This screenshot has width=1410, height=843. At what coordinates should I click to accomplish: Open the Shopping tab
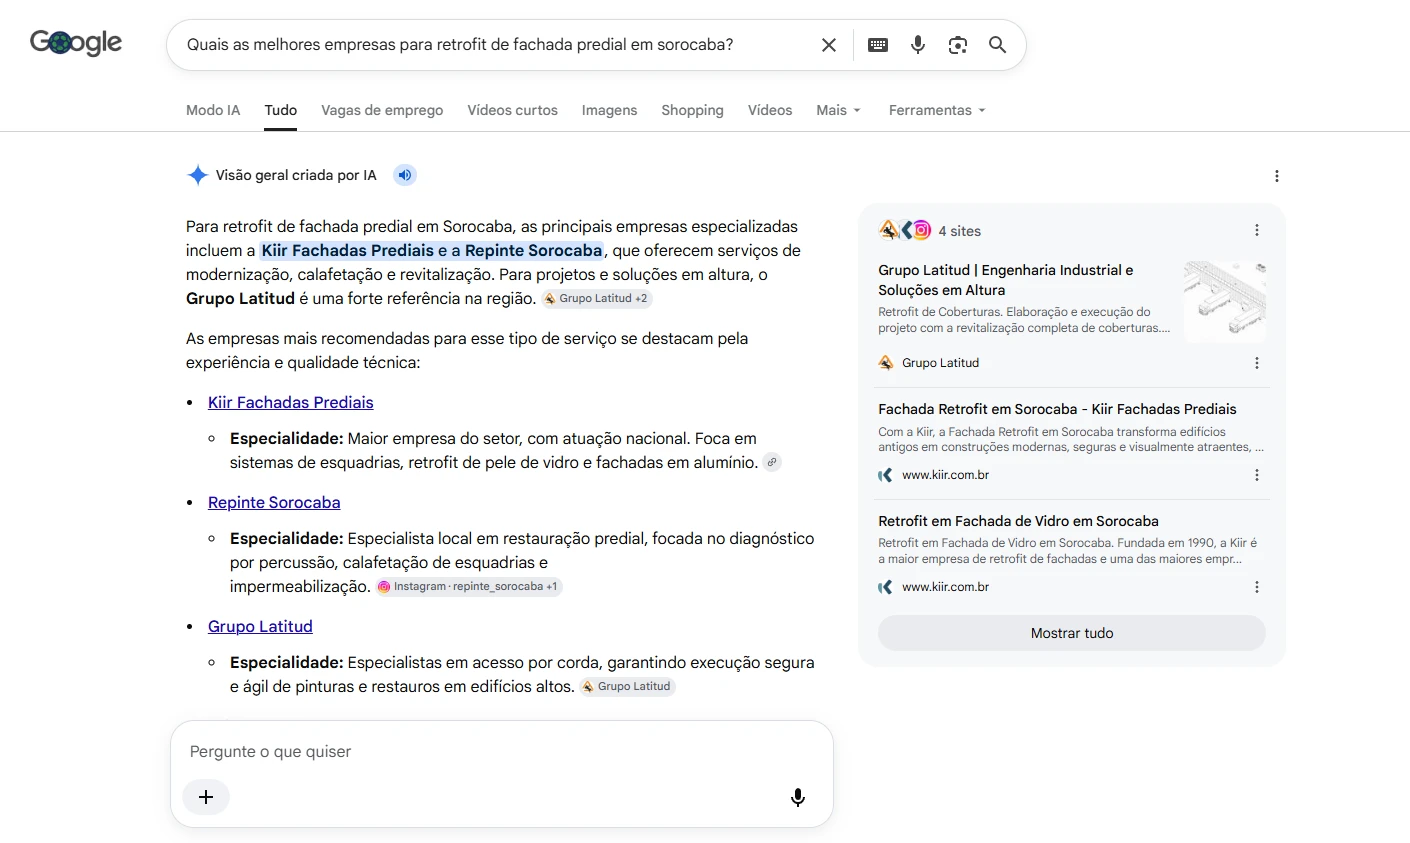click(692, 110)
